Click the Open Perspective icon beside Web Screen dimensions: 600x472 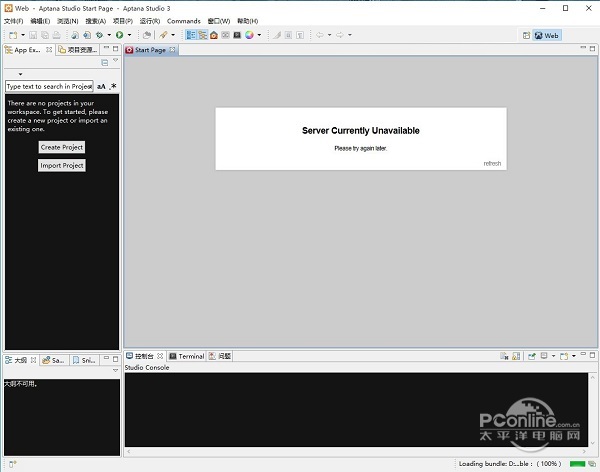526,35
